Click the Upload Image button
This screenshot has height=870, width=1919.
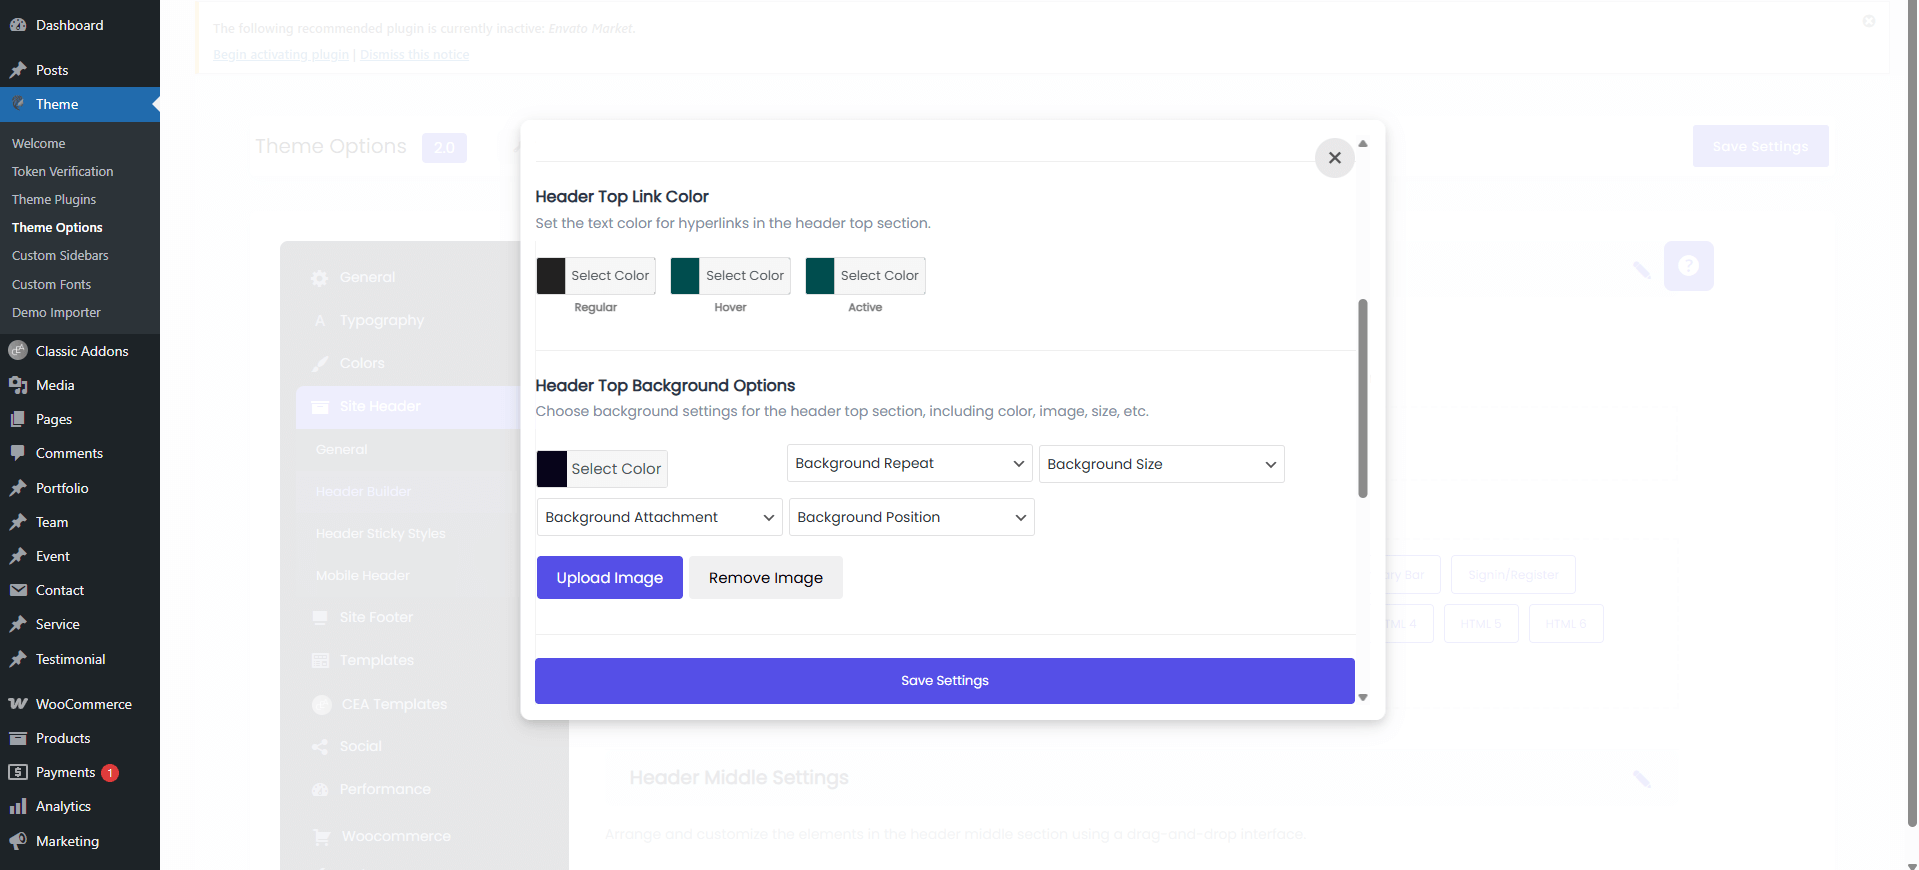pos(609,578)
